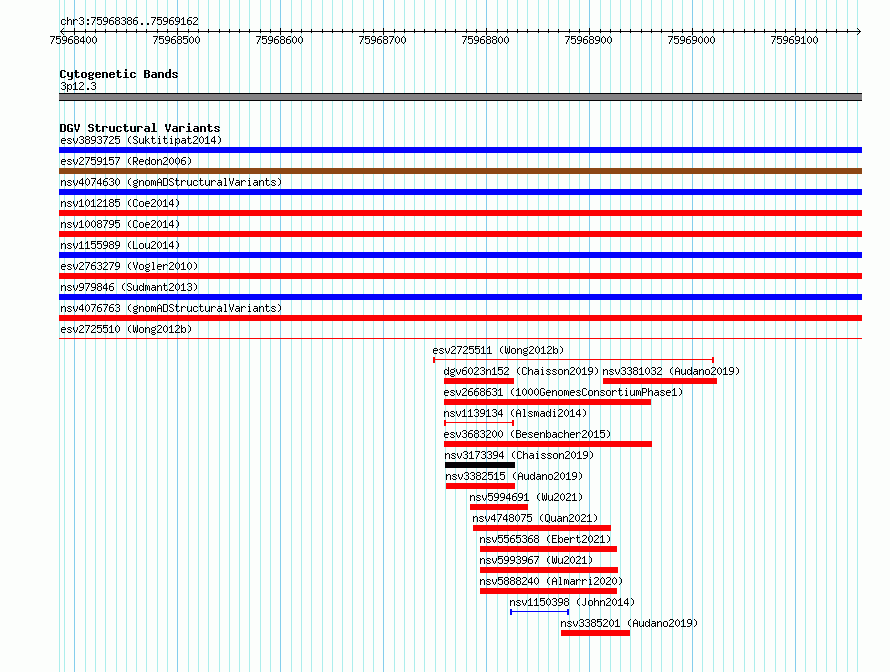Open nsv3382515 (Audano2019) variant label

click(514, 476)
